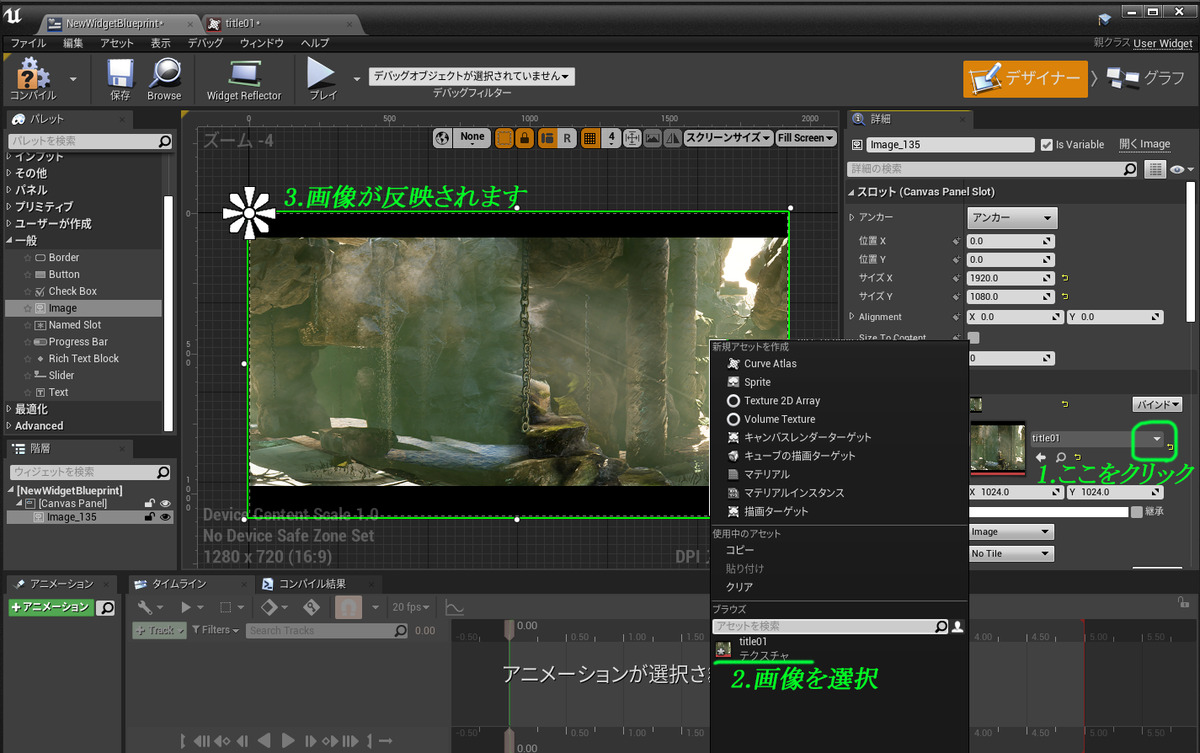Switch to Designer (デザイナー) mode
The width and height of the screenshot is (1200, 753).
click(1025, 78)
